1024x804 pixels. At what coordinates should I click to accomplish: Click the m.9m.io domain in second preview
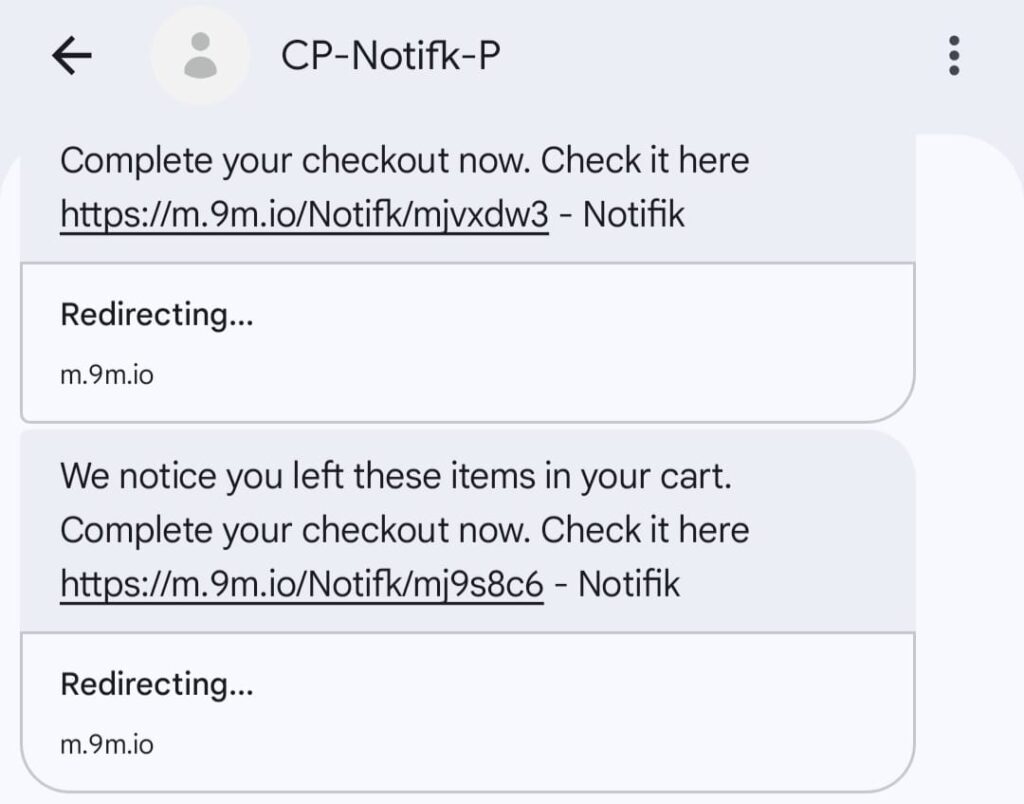click(x=107, y=745)
